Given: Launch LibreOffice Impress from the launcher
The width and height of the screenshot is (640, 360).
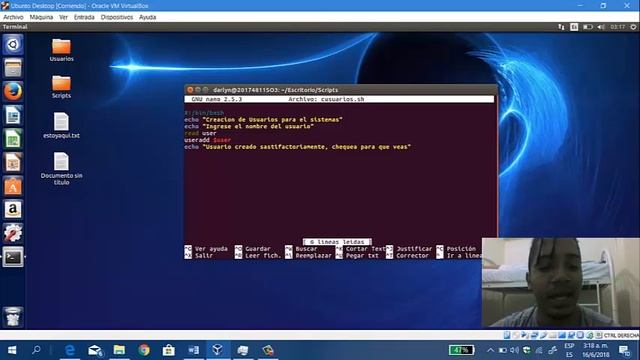Looking at the screenshot, I should 13,162.
